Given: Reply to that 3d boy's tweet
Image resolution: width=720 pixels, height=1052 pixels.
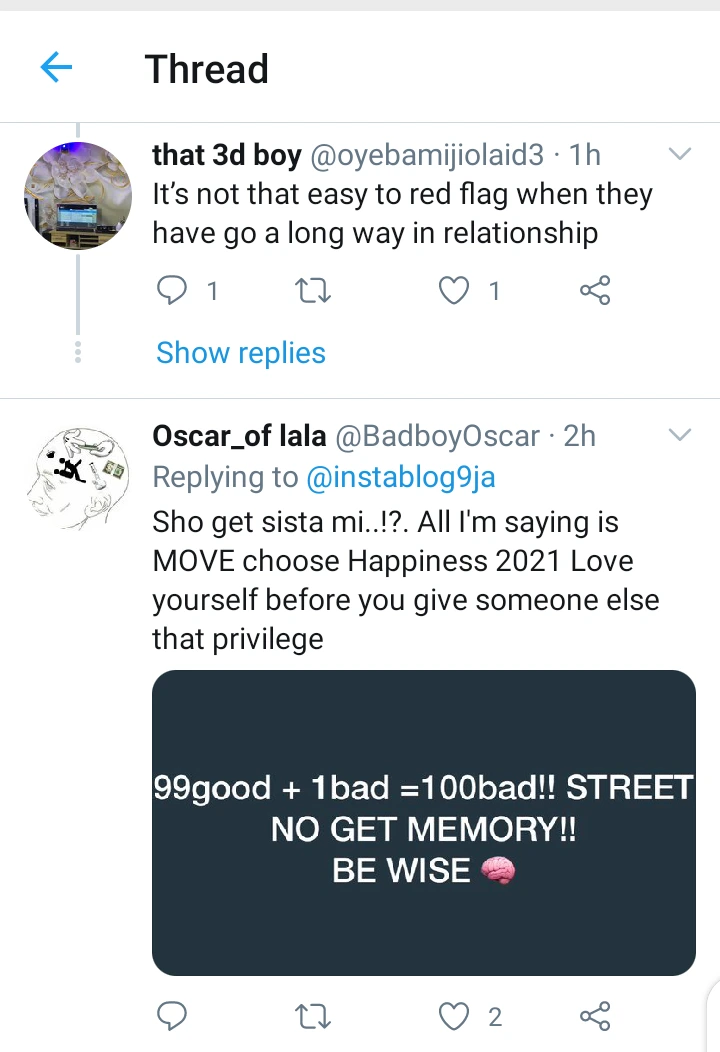Looking at the screenshot, I should pyautogui.click(x=173, y=291).
